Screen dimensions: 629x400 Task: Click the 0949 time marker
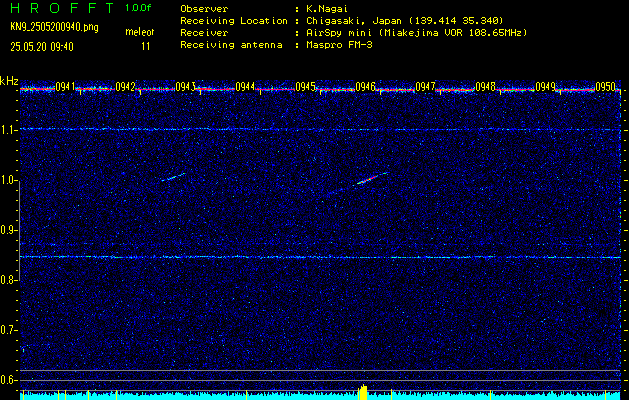tap(545, 86)
